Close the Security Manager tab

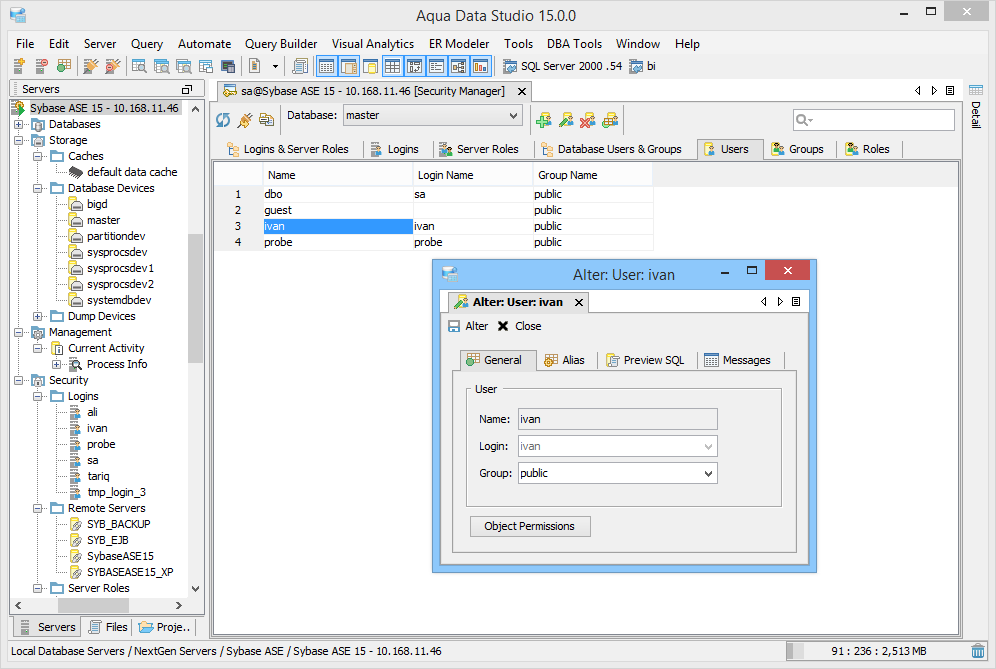tap(522, 91)
